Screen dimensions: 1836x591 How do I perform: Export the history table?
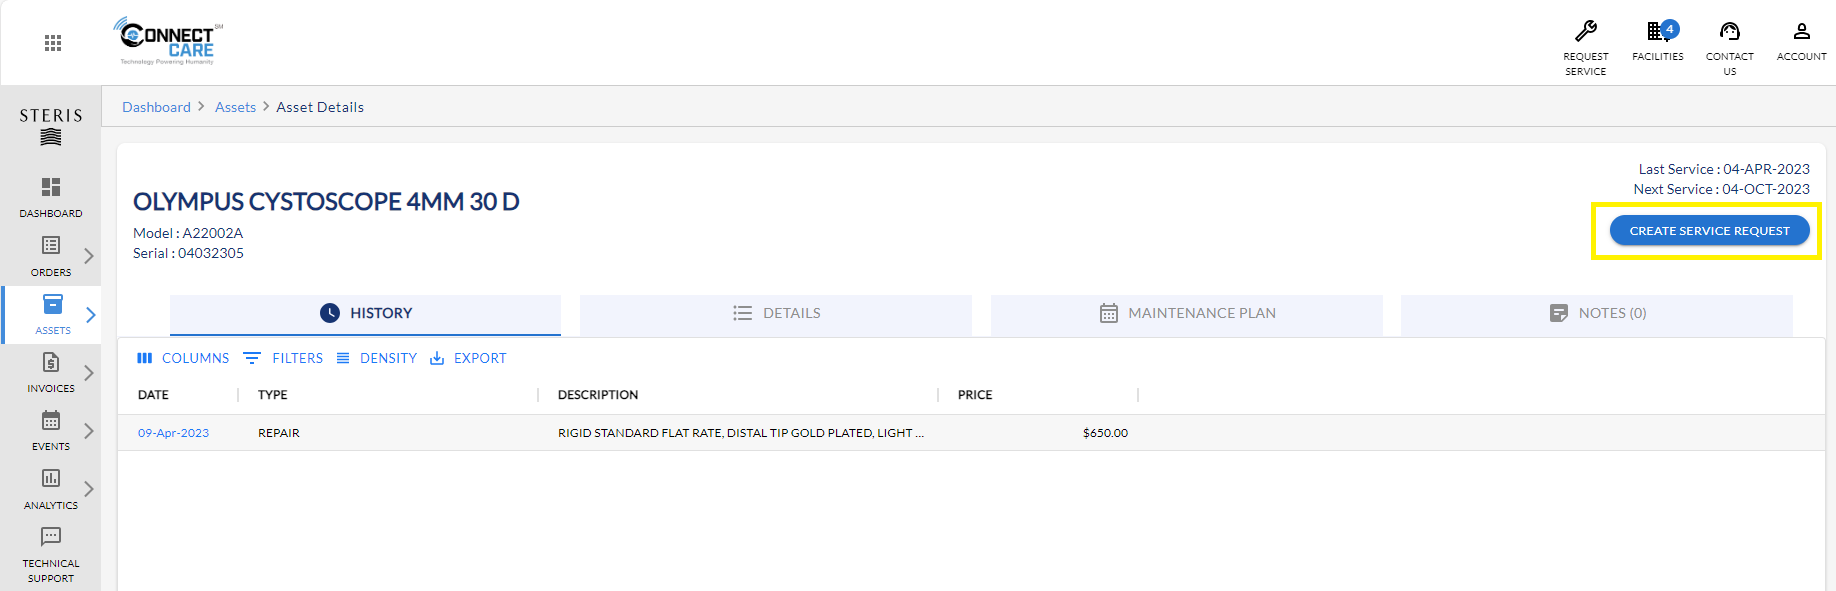click(x=468, y=358)
